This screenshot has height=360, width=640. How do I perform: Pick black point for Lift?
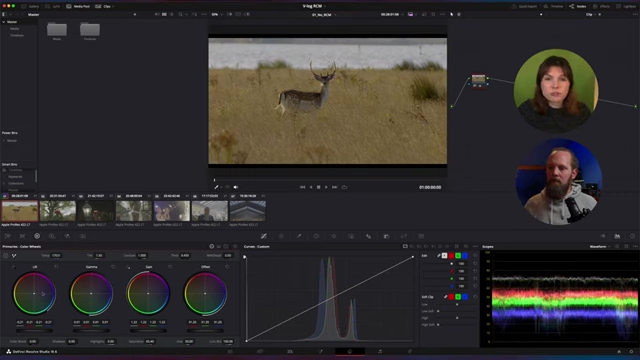(13, 267)
